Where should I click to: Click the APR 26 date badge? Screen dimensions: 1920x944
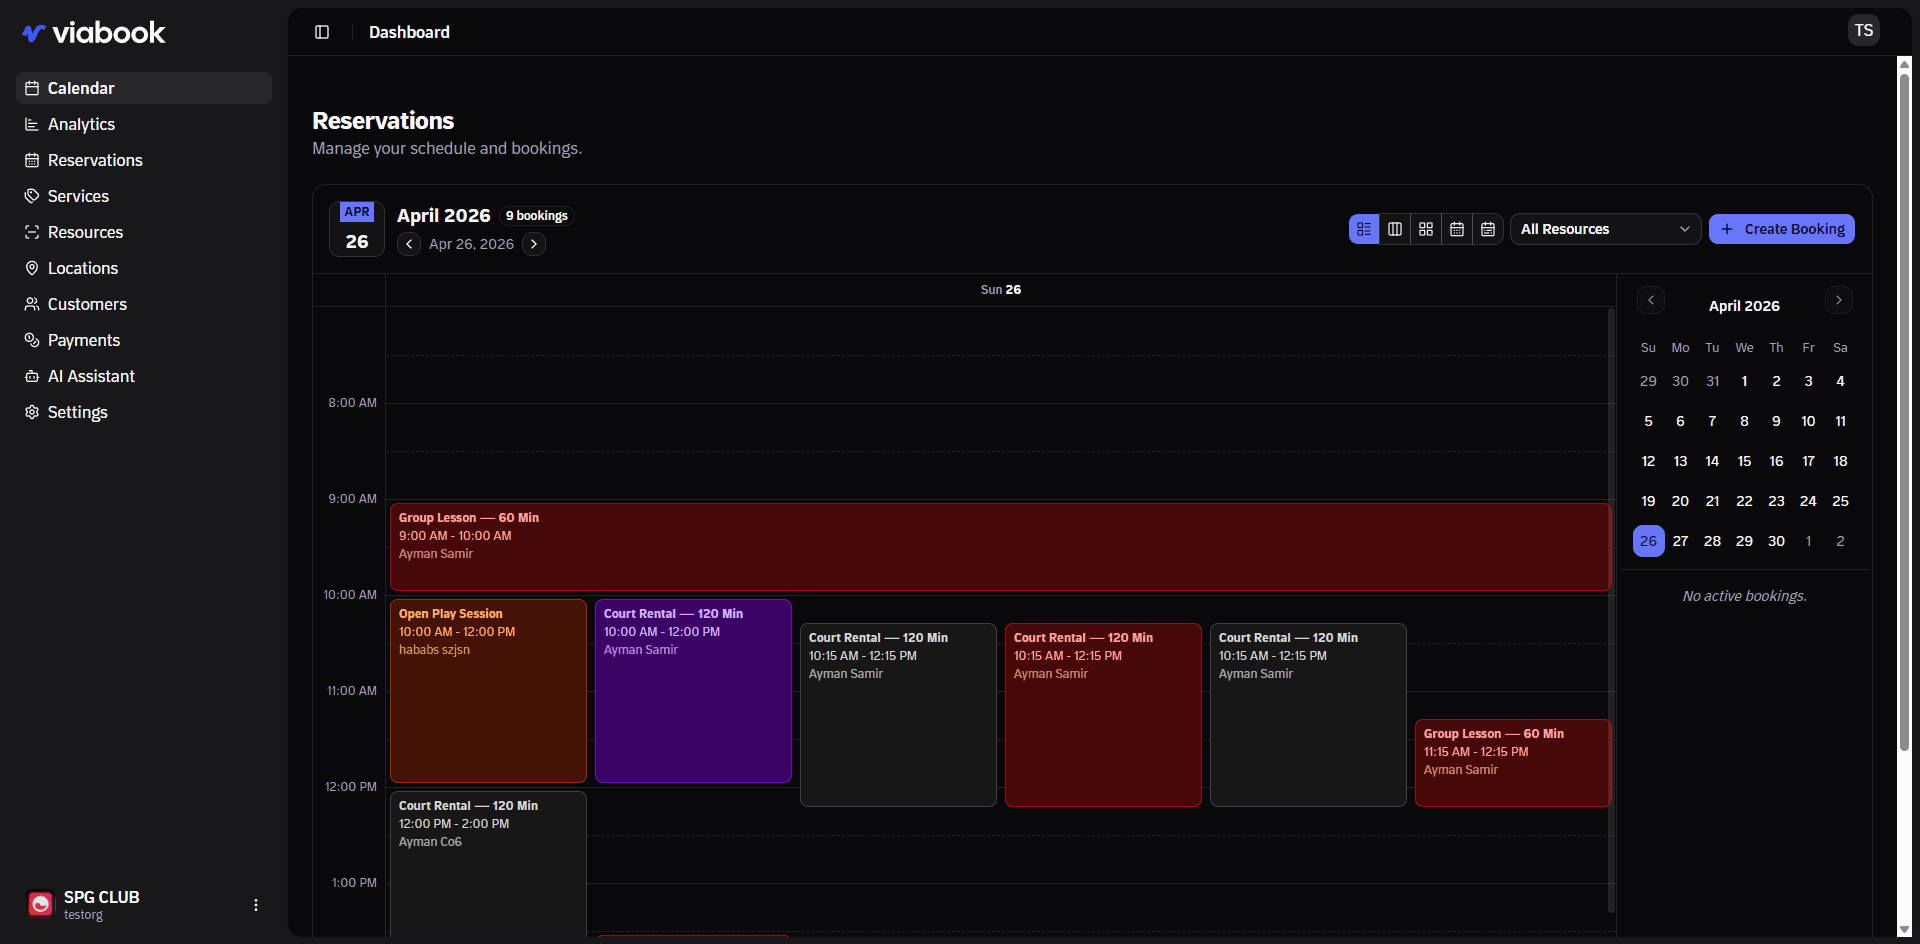pyautogui.click(x=357, y=229)
